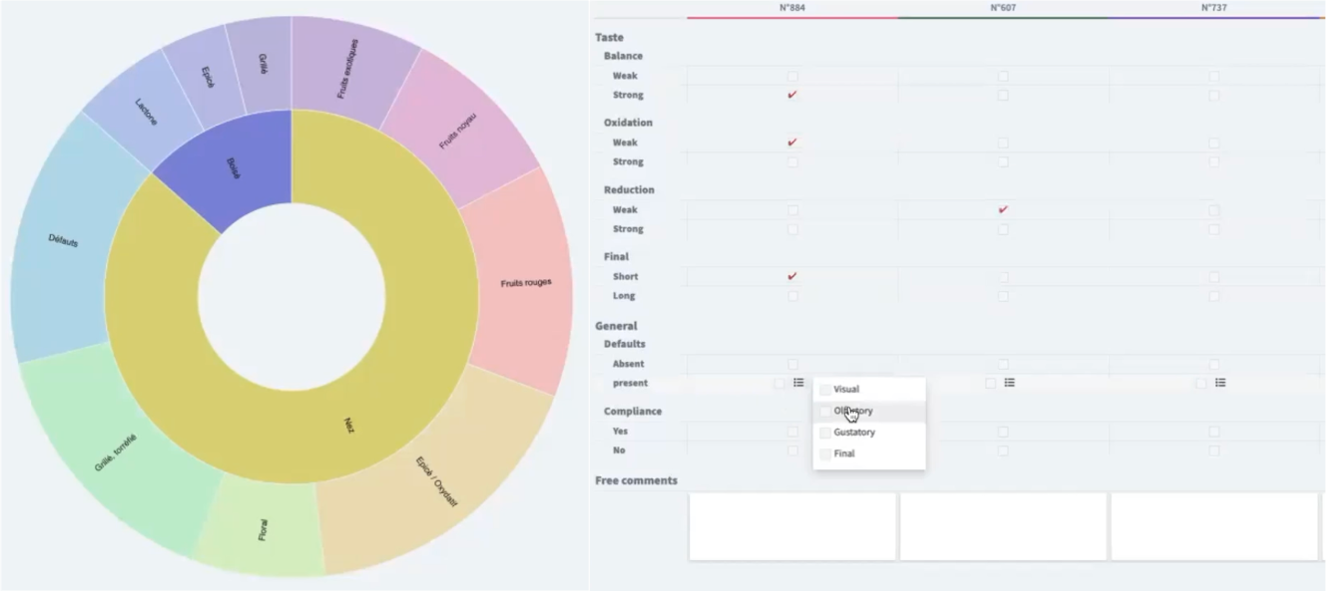Select the Épicé / Oxydatif wheel segment

[x=437, y=480]
